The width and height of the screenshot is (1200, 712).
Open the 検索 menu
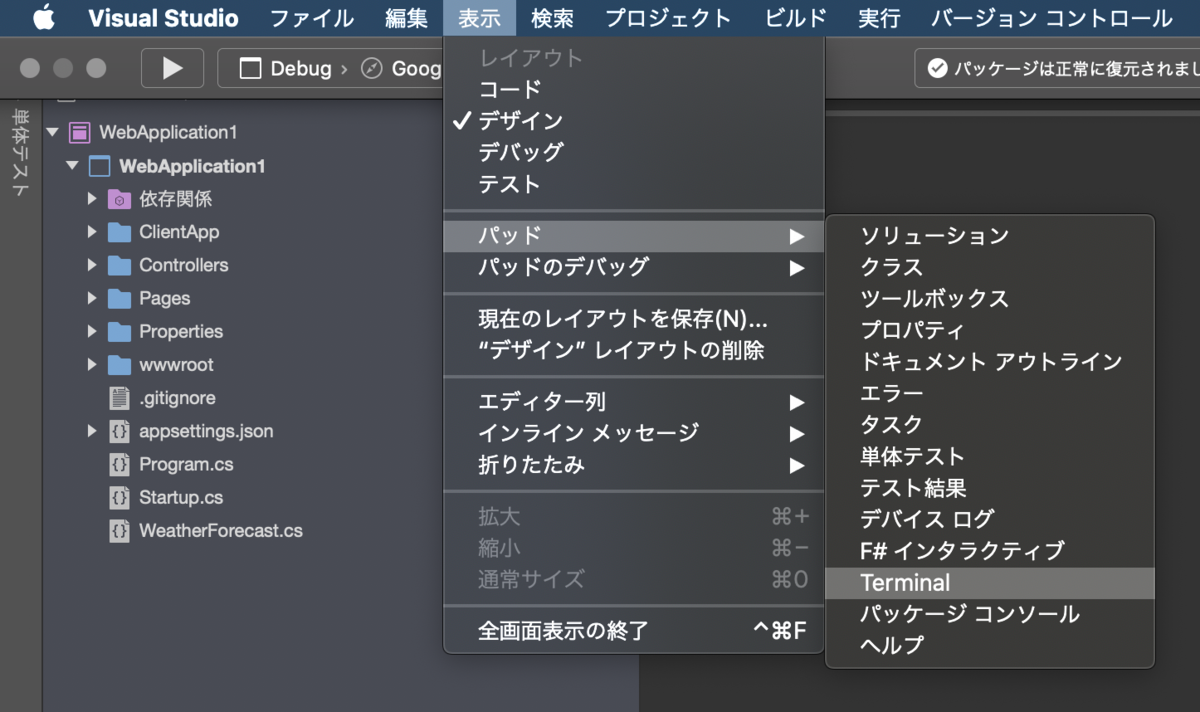coord(553,18)
